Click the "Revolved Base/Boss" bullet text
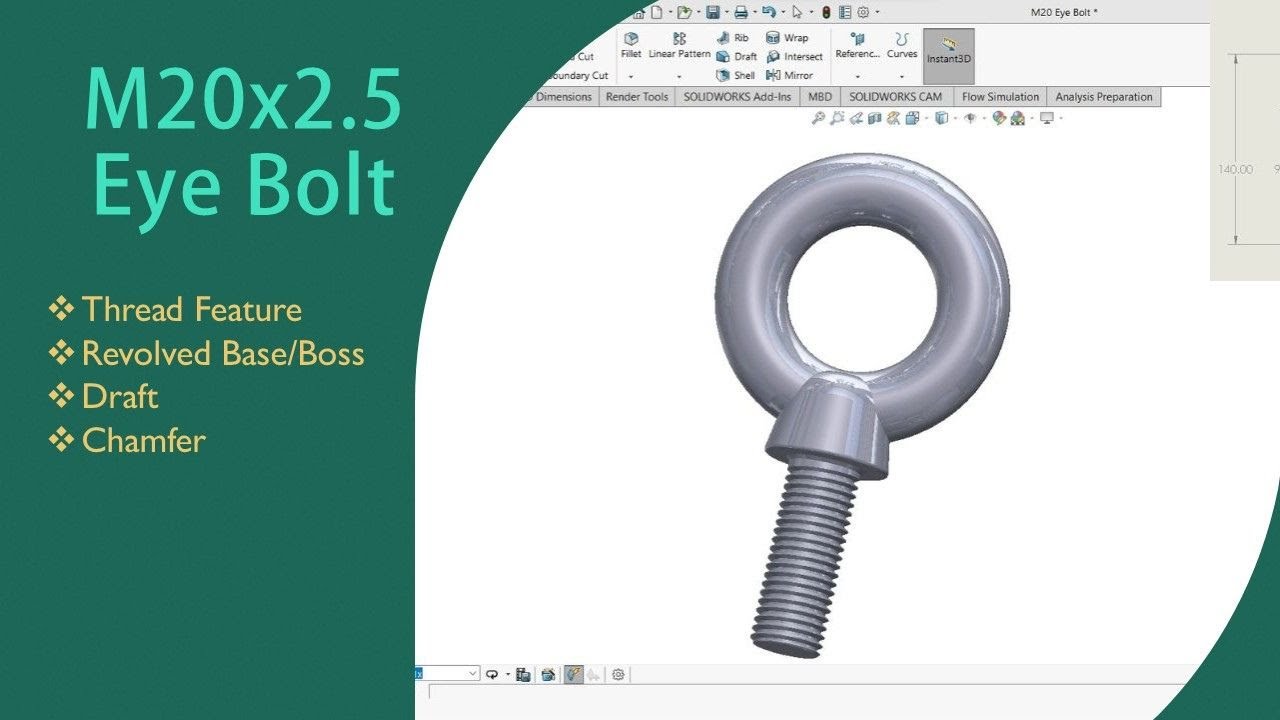This screenshot has width=1280, height=720. [x=223, y=353]
